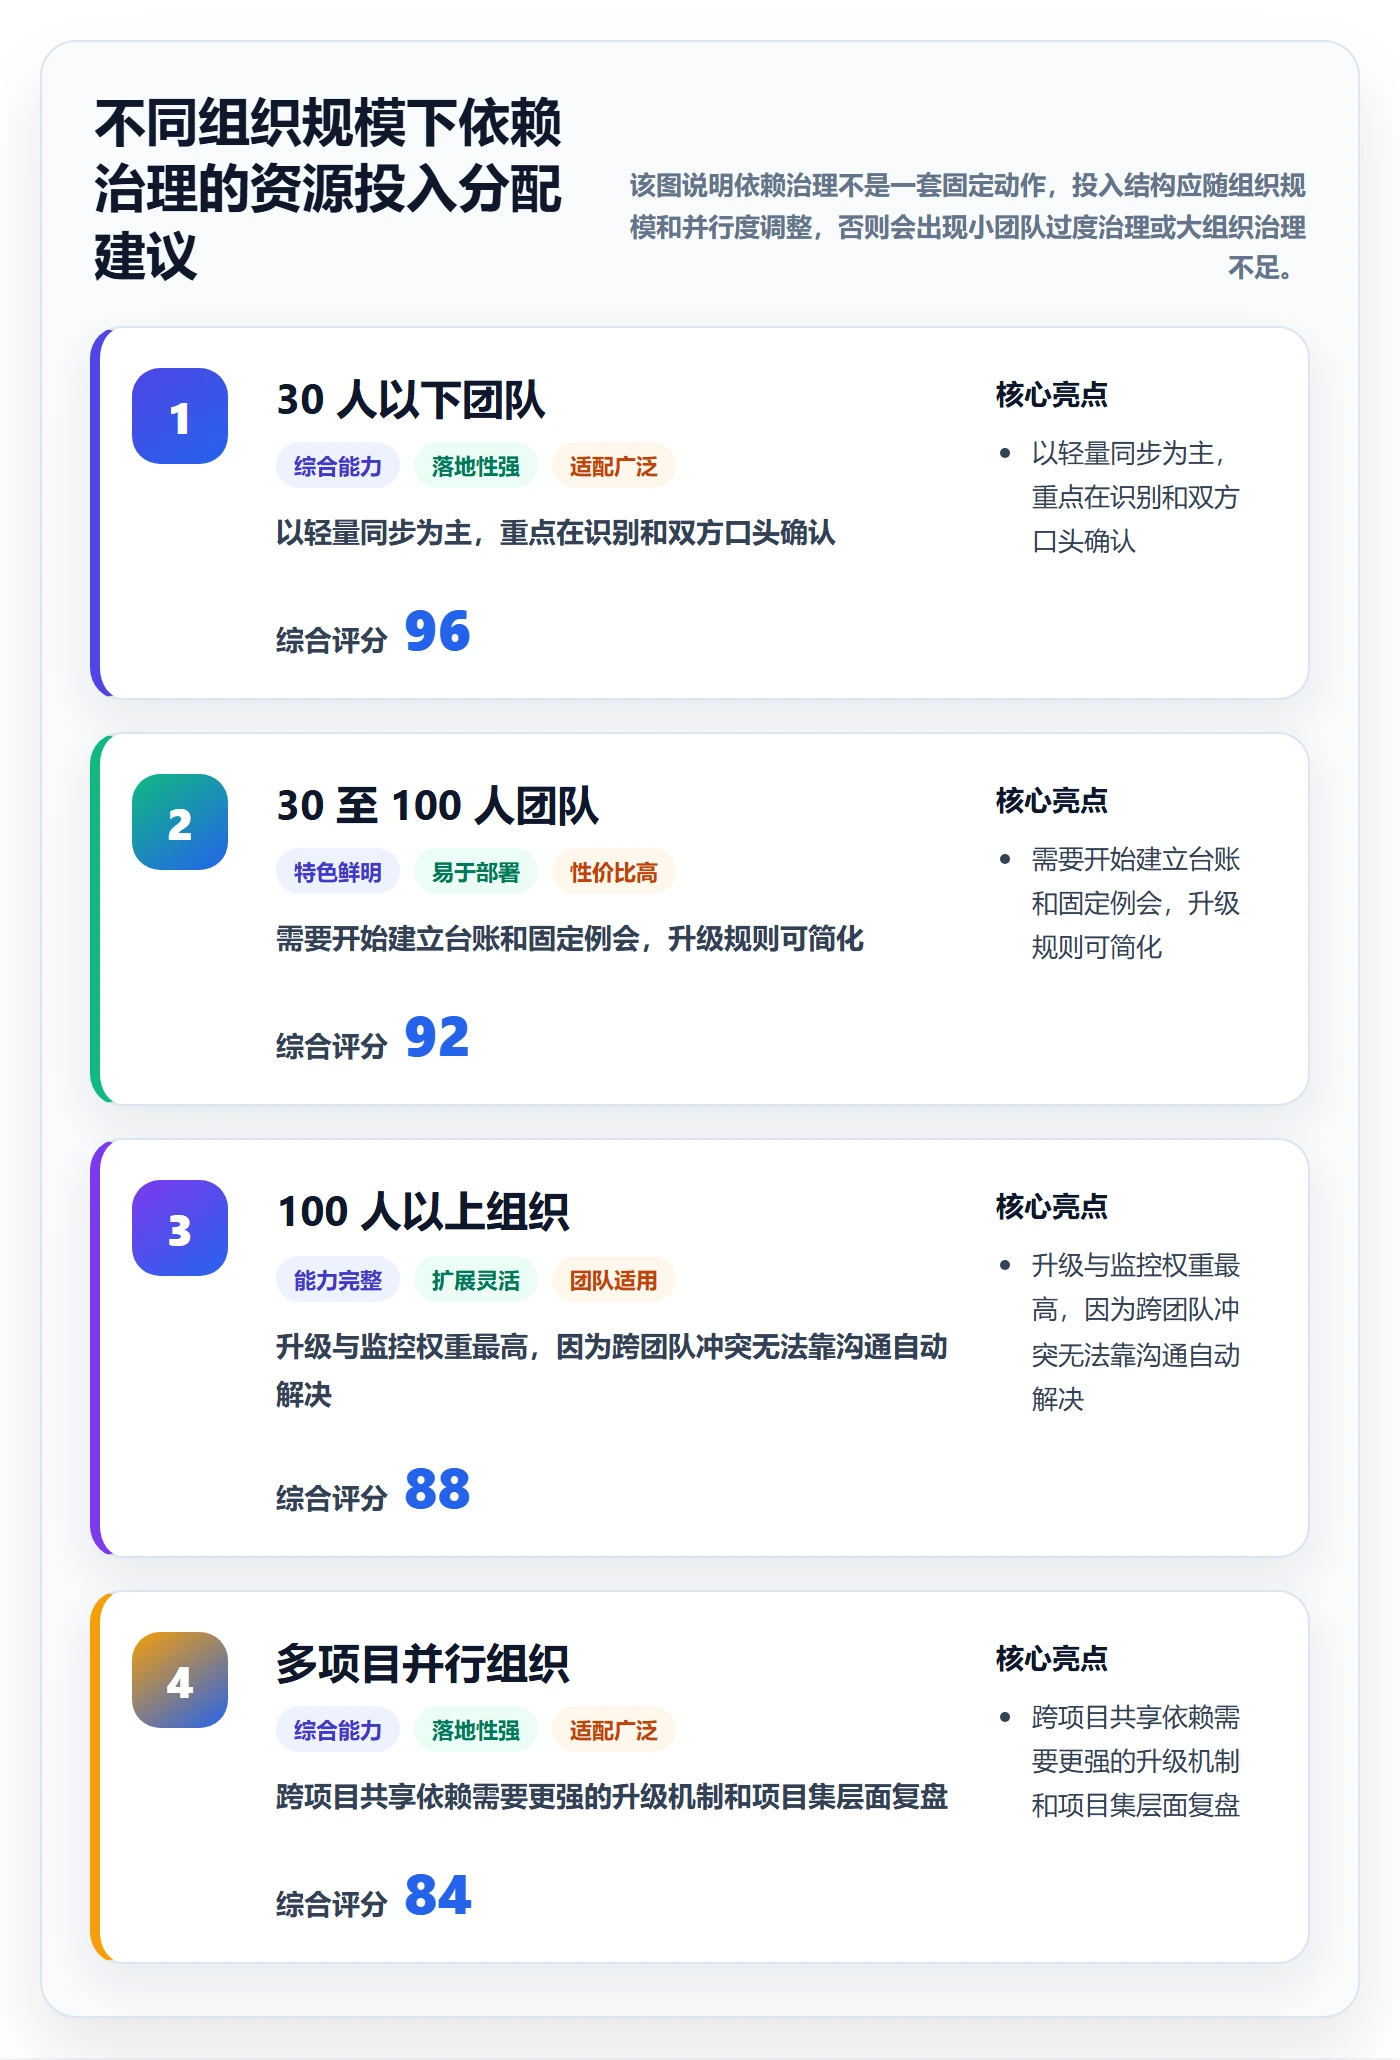1400x2060 pixels.
Task: Click the 特色鲜明 tag
Action: click(338, 872)
